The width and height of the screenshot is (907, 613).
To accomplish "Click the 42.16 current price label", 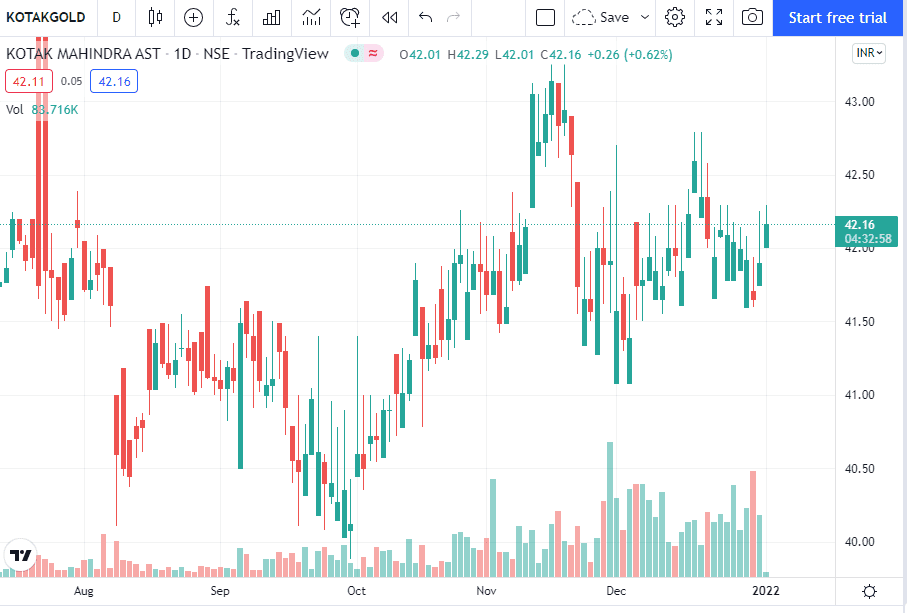I will coord(867,231).
